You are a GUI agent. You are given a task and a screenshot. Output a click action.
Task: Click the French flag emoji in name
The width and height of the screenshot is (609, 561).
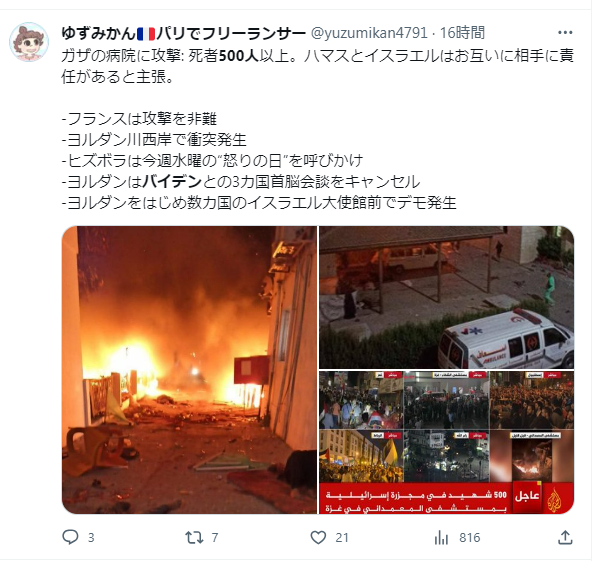tap(146, 34)
